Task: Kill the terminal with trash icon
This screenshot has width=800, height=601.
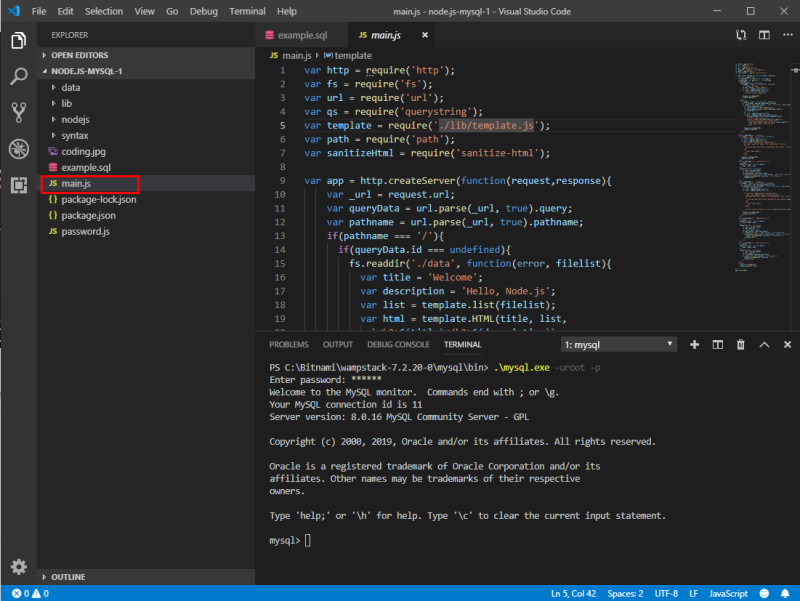Action: pyautogui.click(x=740, y=345)
